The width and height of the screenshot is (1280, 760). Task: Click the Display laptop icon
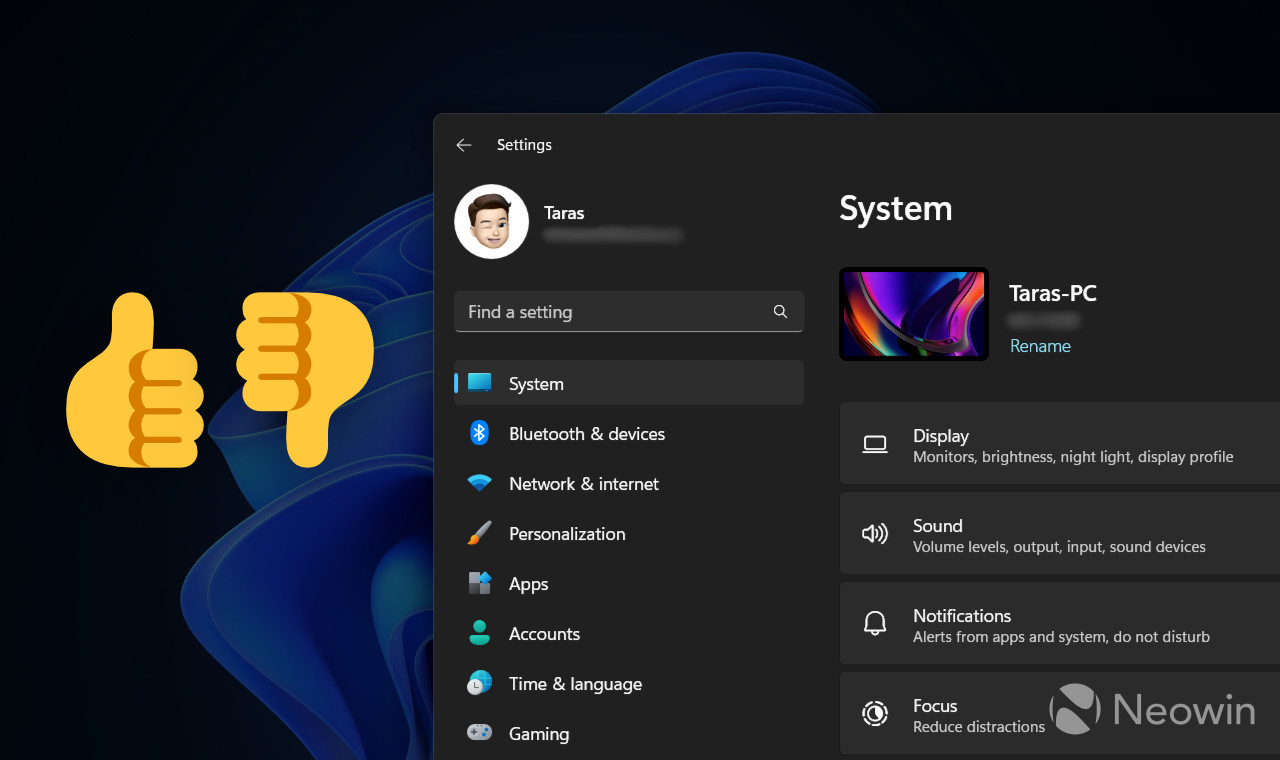click(x=875, y=445)
